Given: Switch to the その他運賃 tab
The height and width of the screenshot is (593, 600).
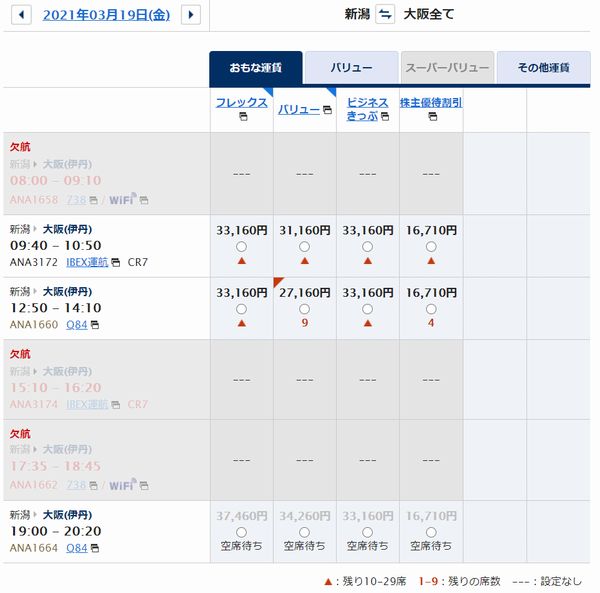Looking at the screenshot, I should 543,68.
